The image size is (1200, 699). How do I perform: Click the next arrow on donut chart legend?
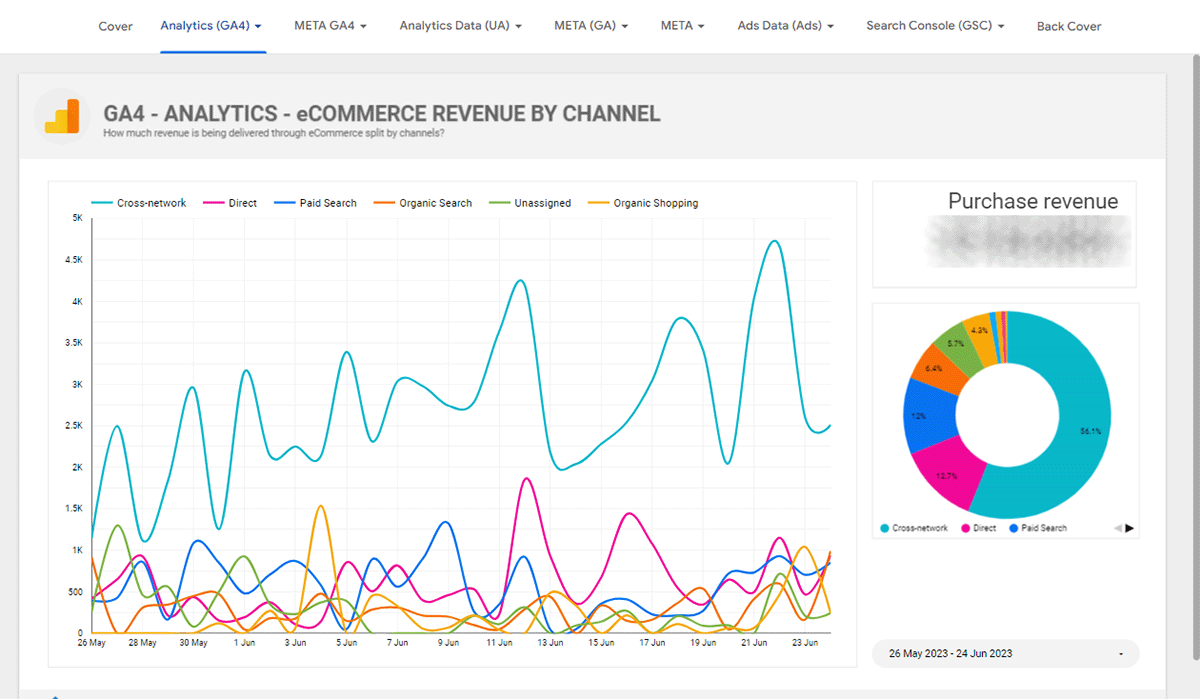[x=1130, y=528]
